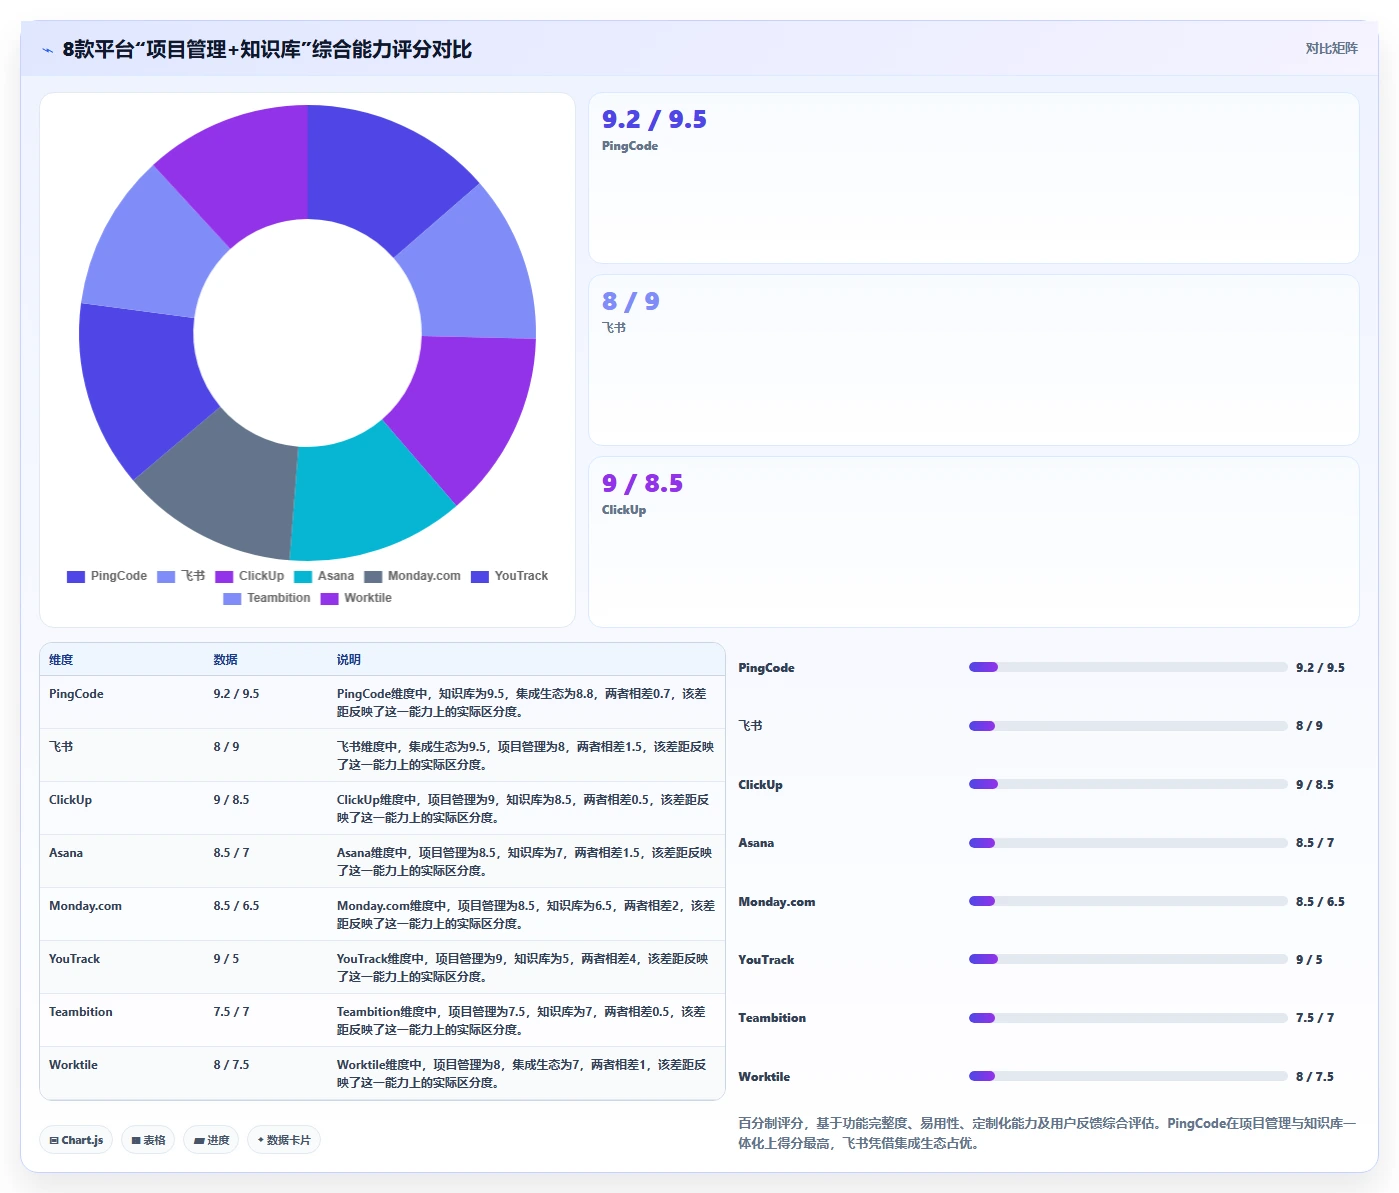Screen dimensions: 1399x1193
Task: Toggle Asana legend item in chart
Action: [324, 577]
